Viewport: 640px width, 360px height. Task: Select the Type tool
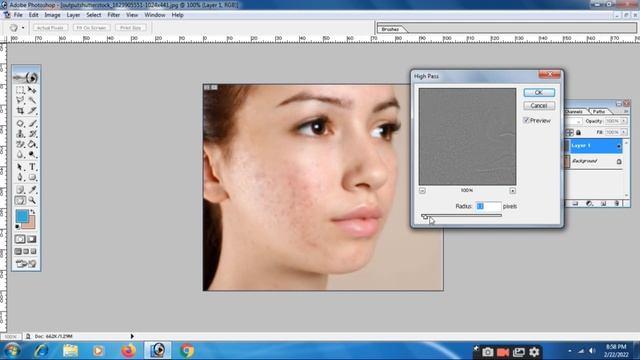32,167
